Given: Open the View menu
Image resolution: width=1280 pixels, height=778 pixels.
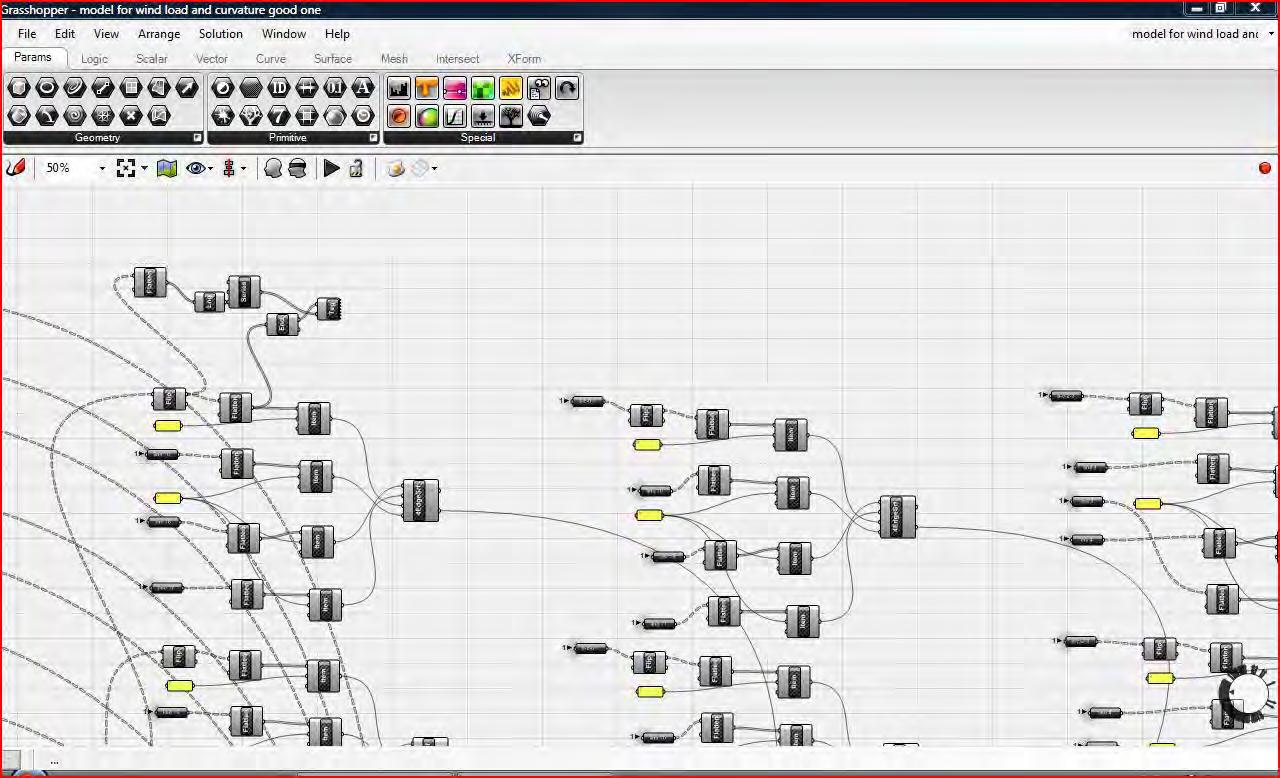Looking at the screenshot, I should coord(106,34).
